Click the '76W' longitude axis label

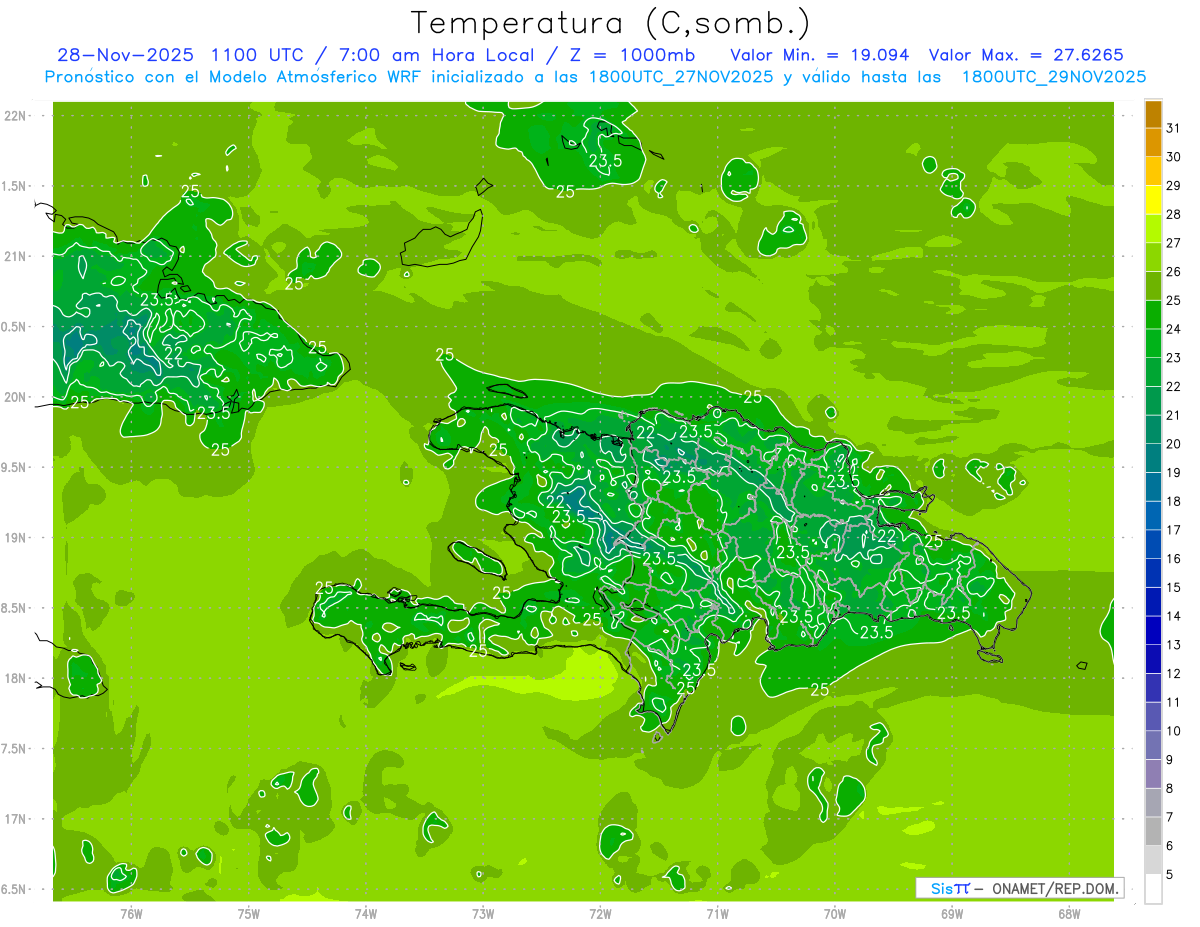131,914
